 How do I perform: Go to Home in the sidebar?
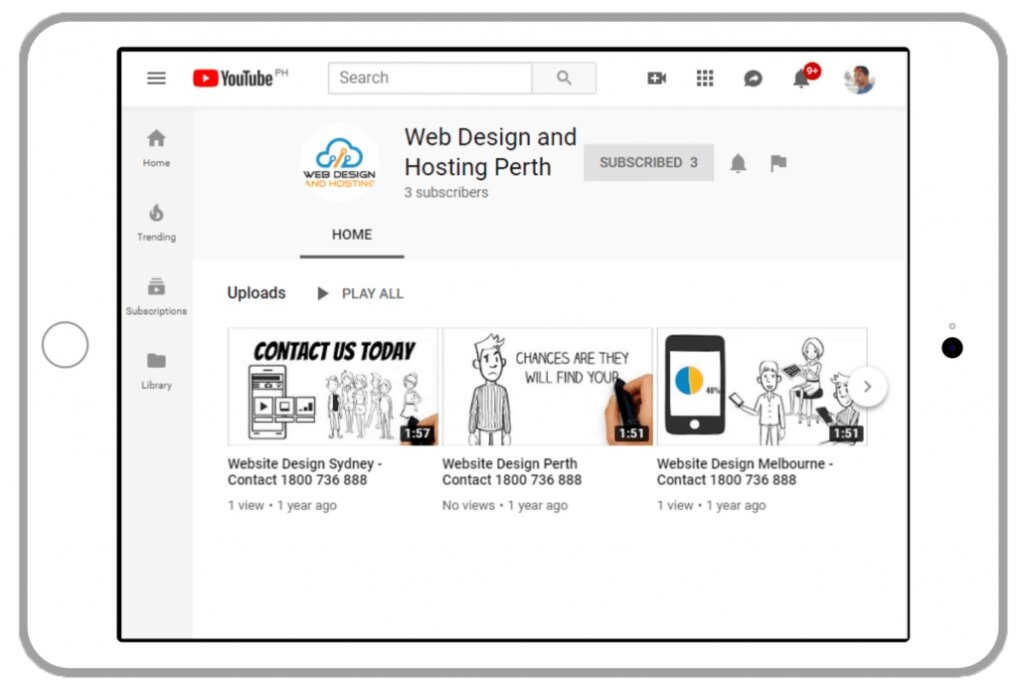pos(156,148)
